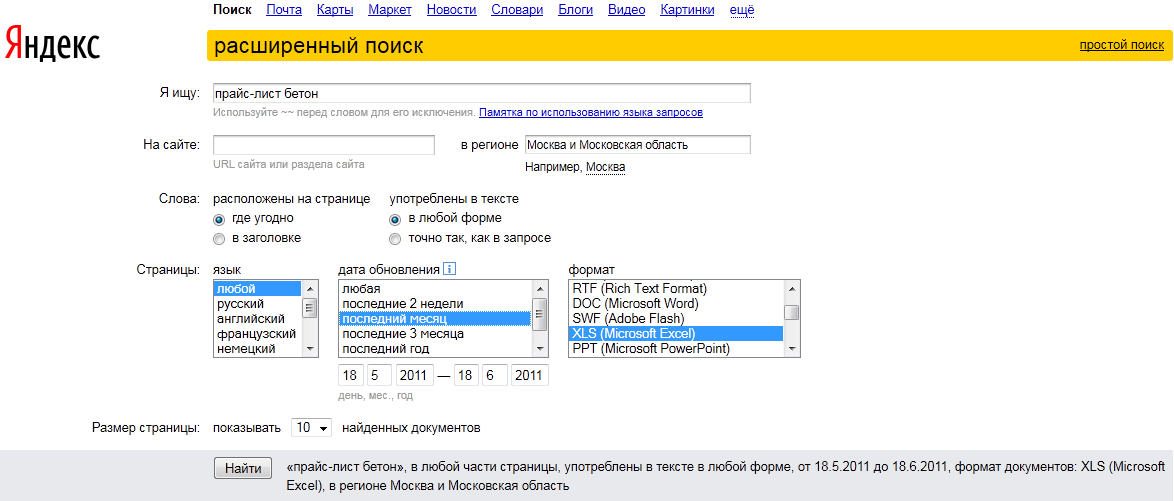Click down arrow of format list
Screen dimensions: 1174x501
tap(791, 349)
